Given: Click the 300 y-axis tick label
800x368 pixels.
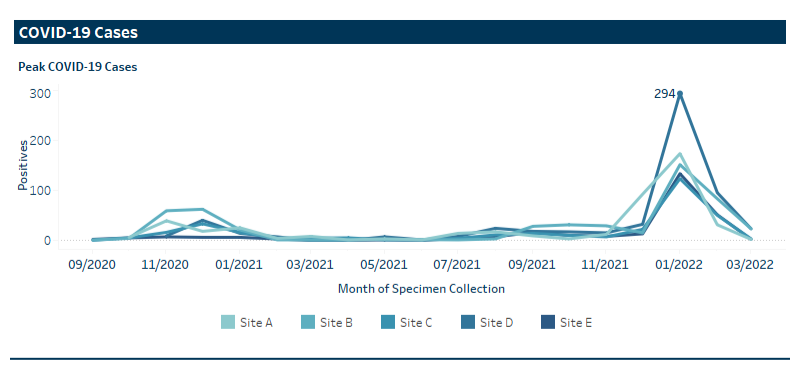Looking at the screenshot, I should (40, 93).
